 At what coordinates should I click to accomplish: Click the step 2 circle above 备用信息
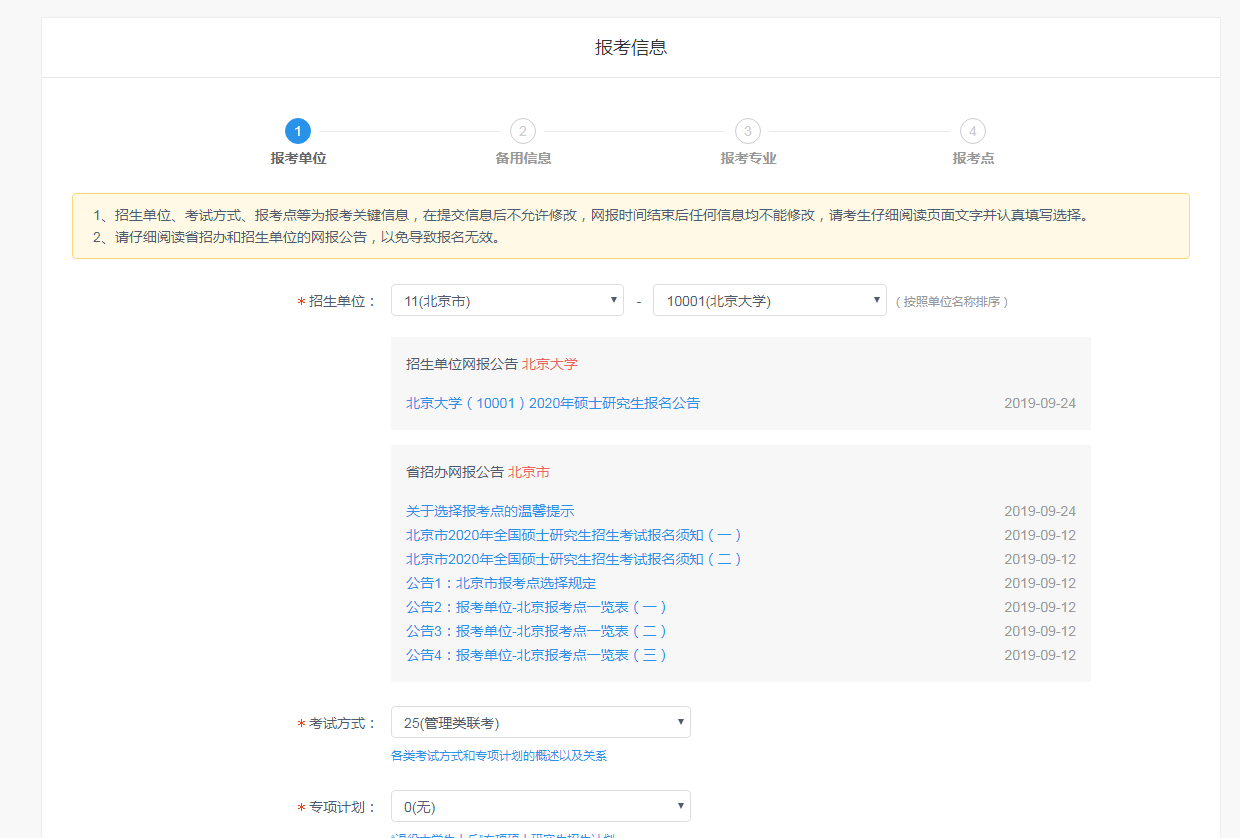point(522,130)
